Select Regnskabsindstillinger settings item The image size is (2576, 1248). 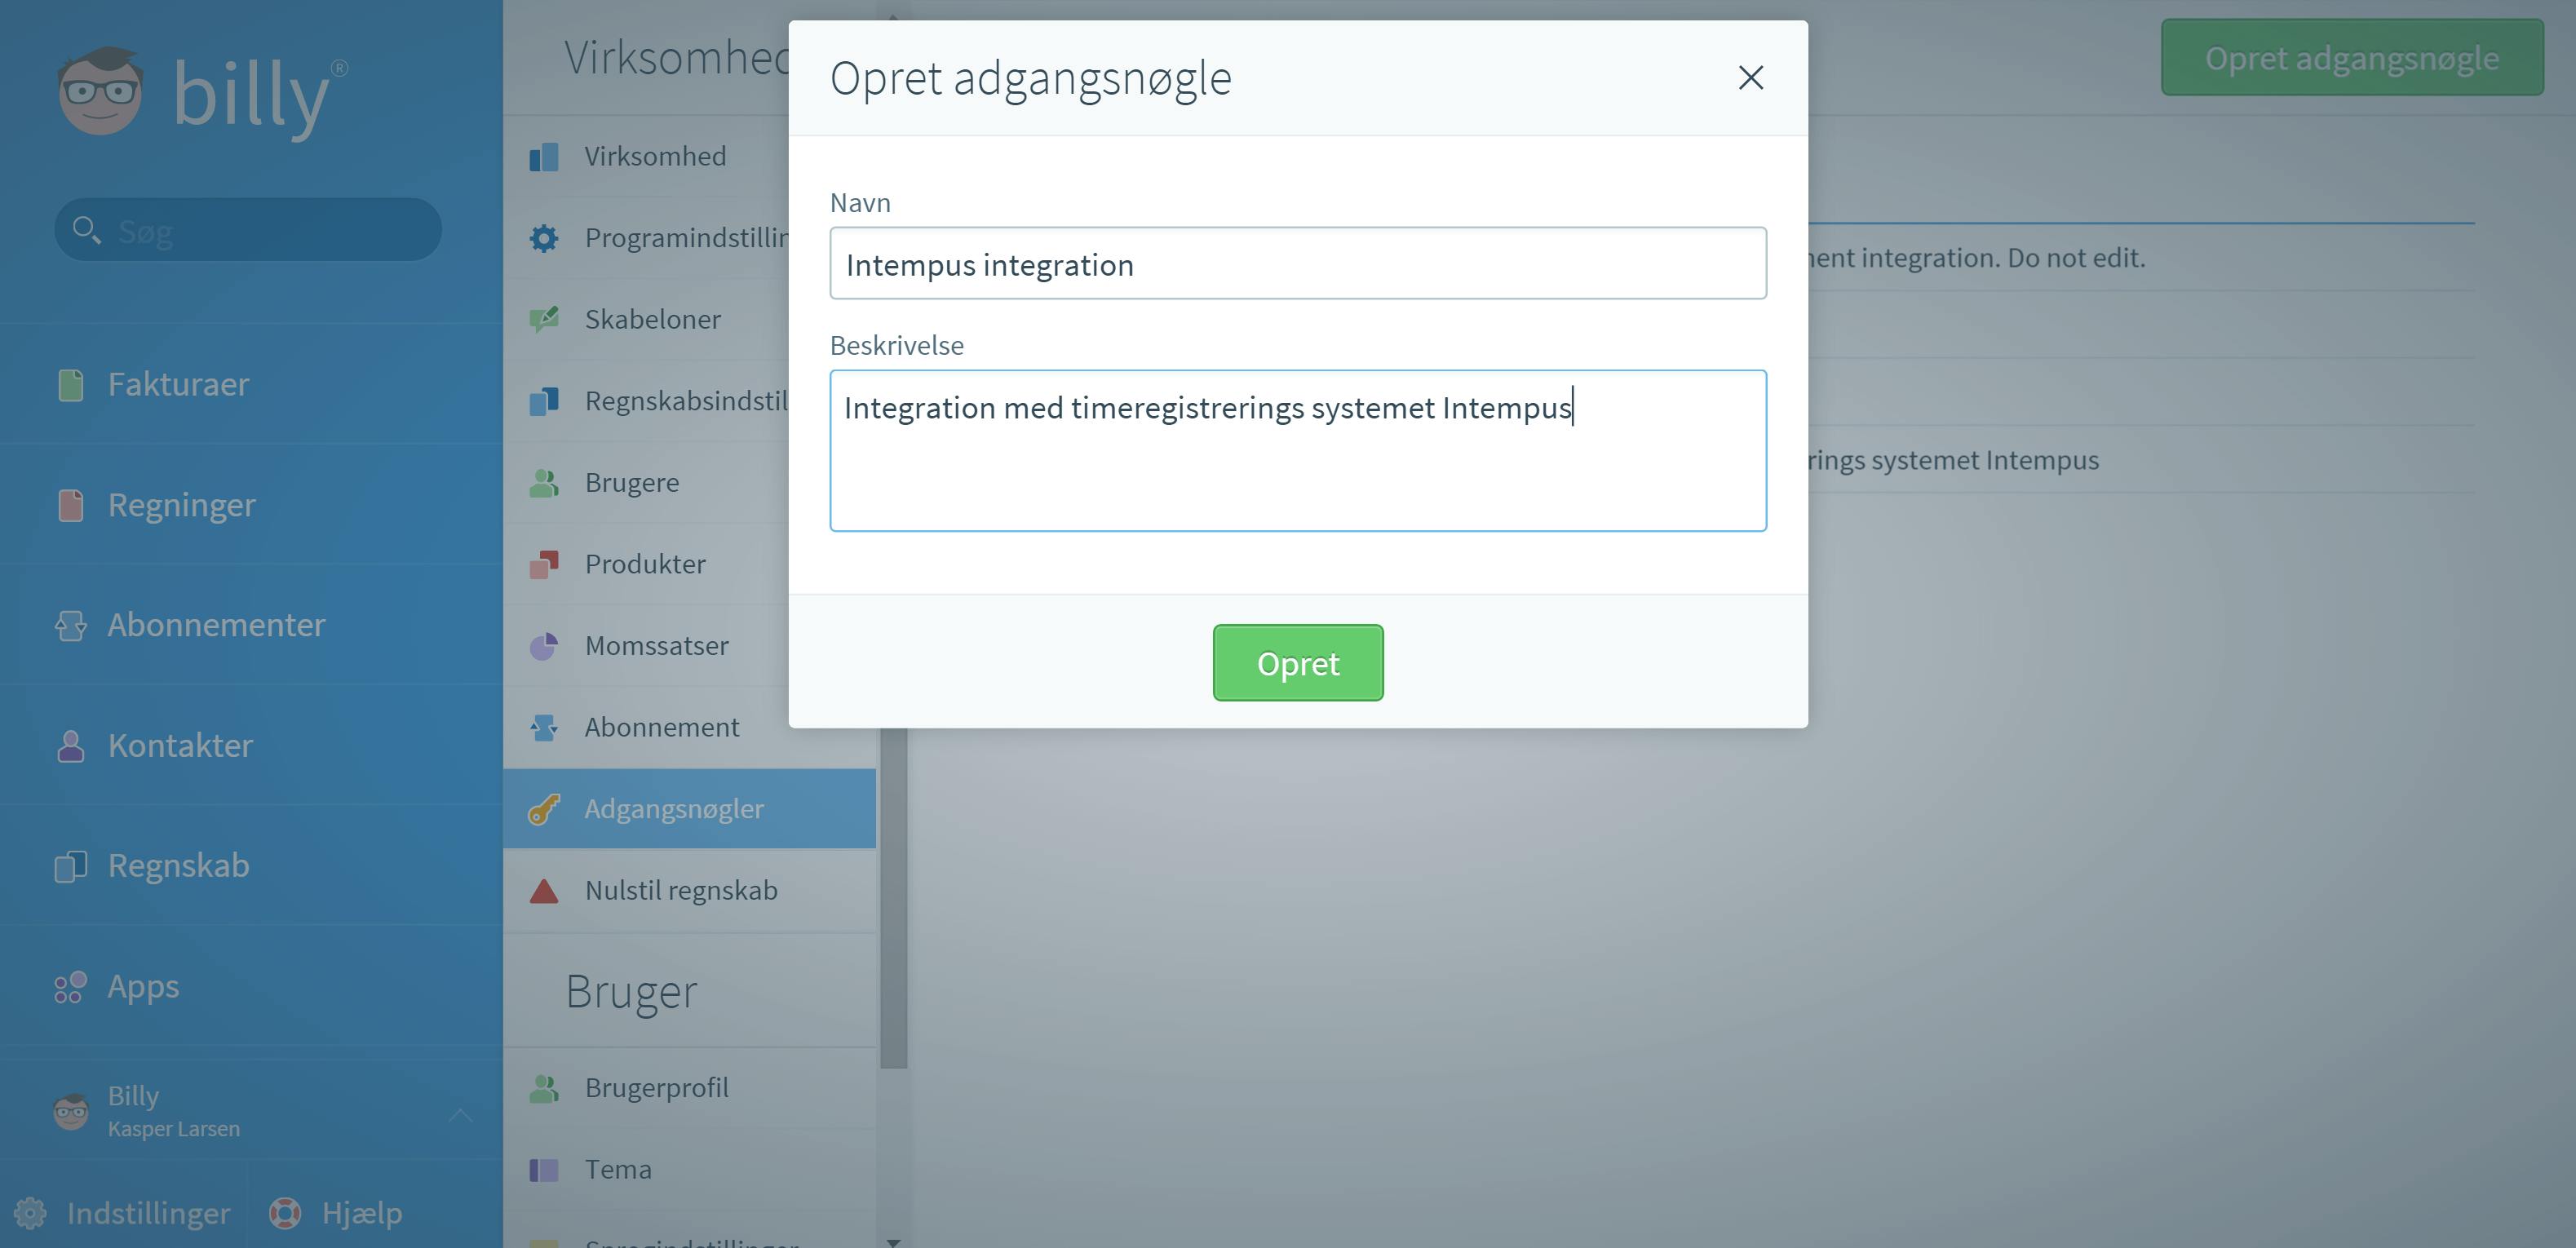point(690,401)
